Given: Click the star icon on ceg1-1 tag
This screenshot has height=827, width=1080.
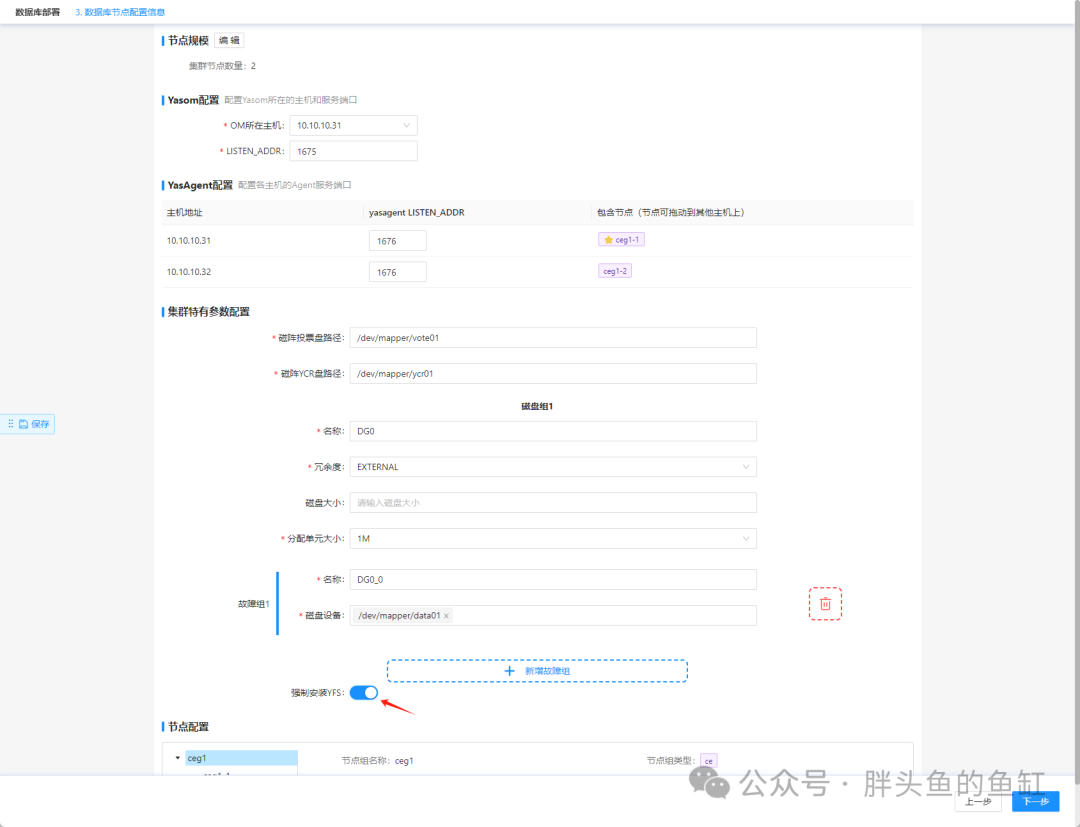Looking at the screenshot, I should 608,240.
